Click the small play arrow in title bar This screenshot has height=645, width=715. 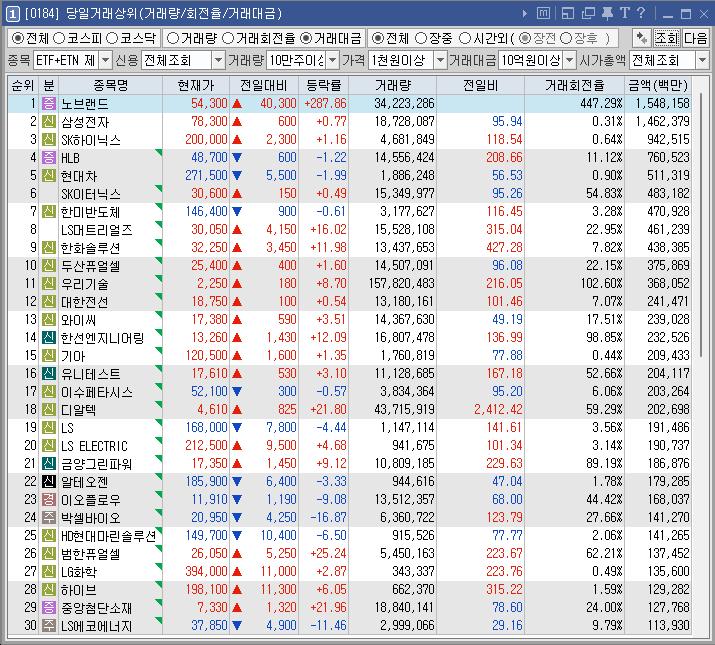pyautogui.click(x=525, y=14)
